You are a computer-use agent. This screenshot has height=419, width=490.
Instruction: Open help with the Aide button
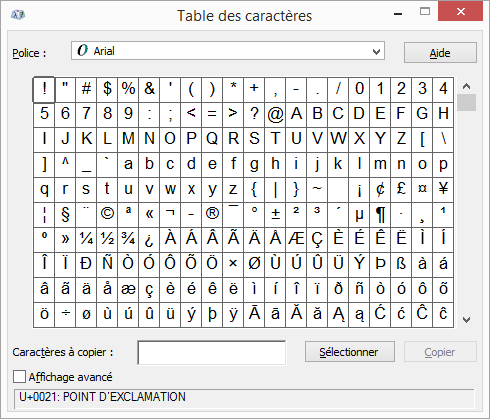pyautogui.click(x=440, y=53)
